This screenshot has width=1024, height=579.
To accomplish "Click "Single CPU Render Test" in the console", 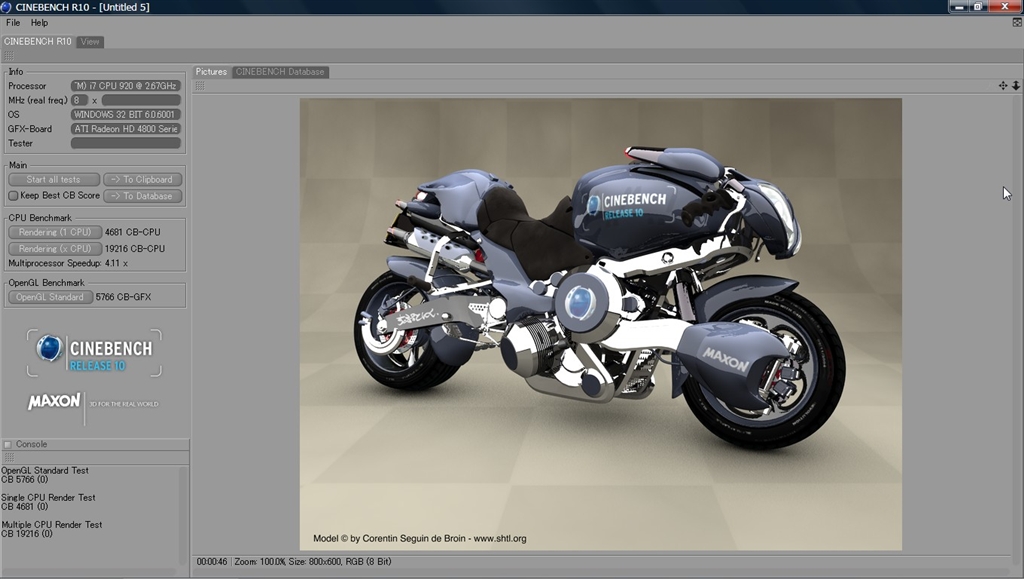I will (48, 497).
